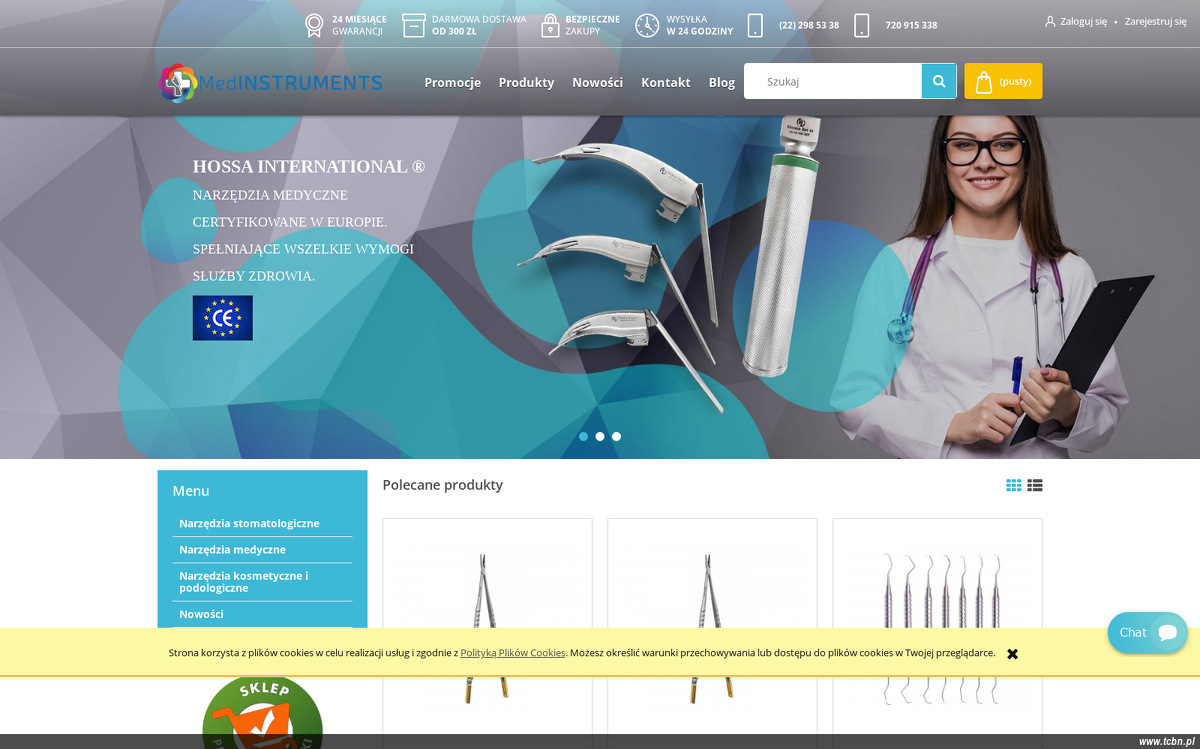Click the DARMOWA DOSTAWA OD 300 ZŁ text
Screen dimensions: 1200x749
pos(479,25)
